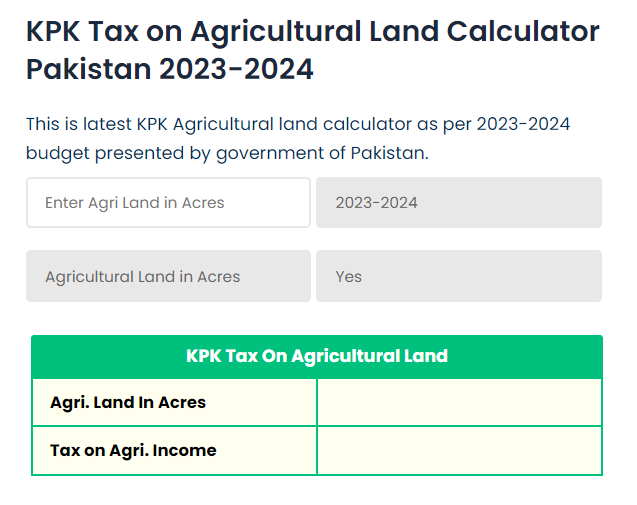Click the empty result cell beside Agri. Land In Acres
This screenshot has width=637, height=505.
459,403
